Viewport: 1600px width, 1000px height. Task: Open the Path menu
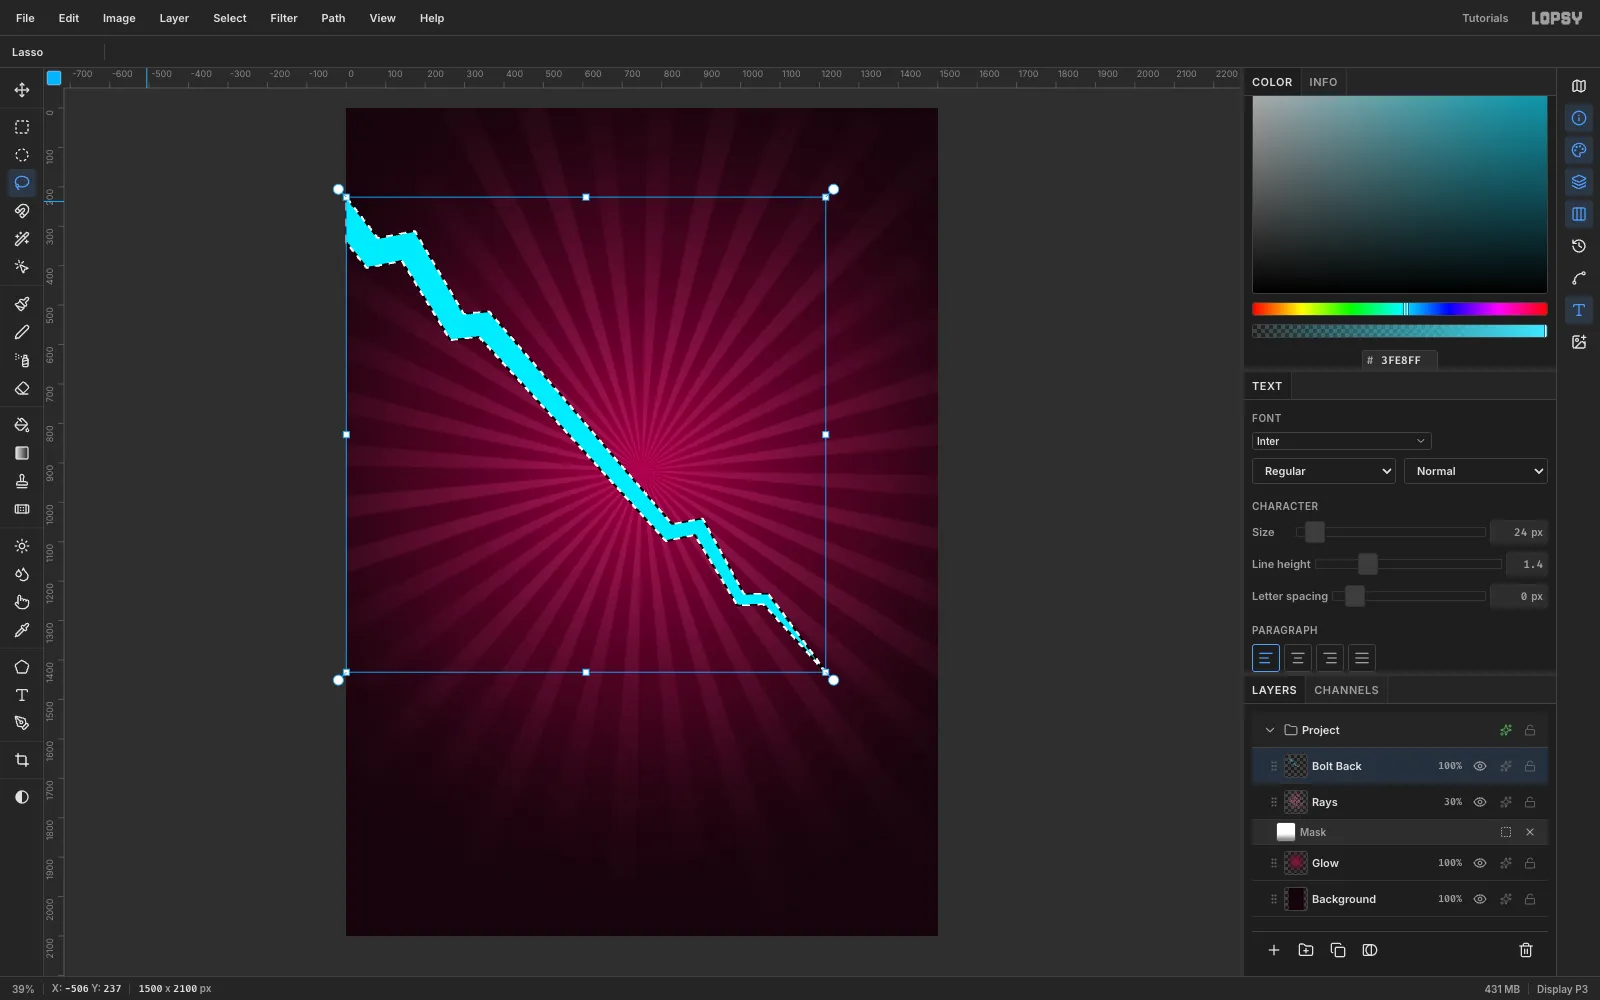(x=333, y=18)
